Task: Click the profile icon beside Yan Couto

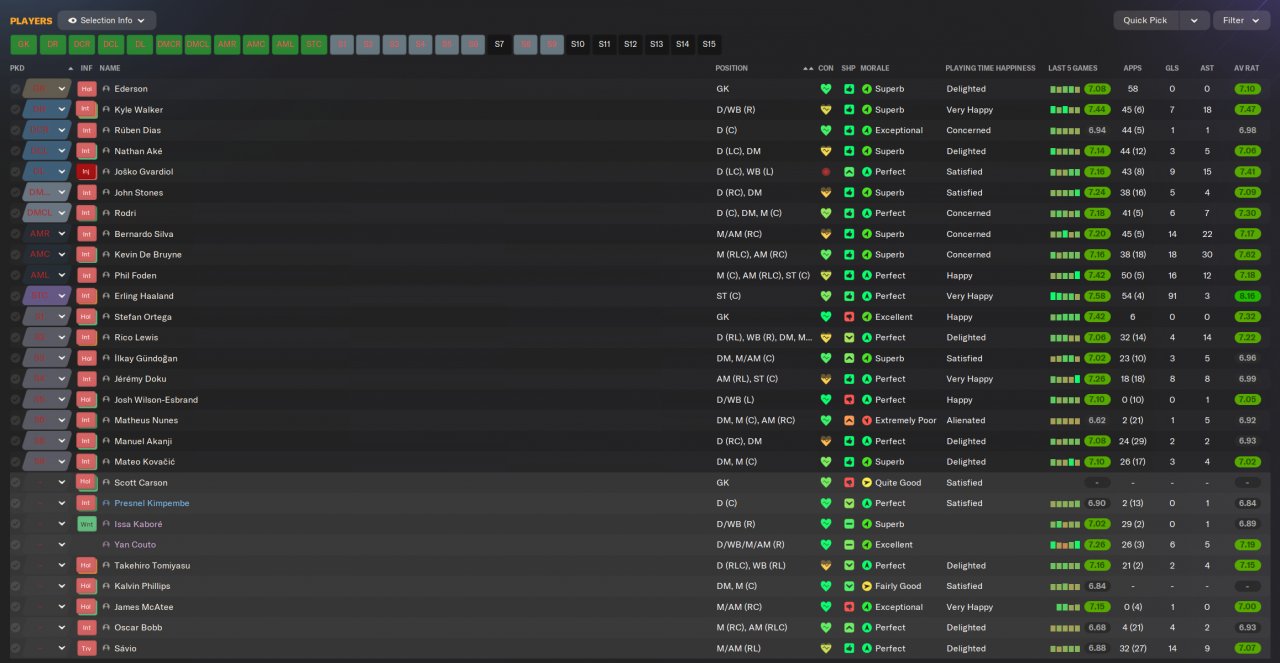Action: tap(106, 545)
